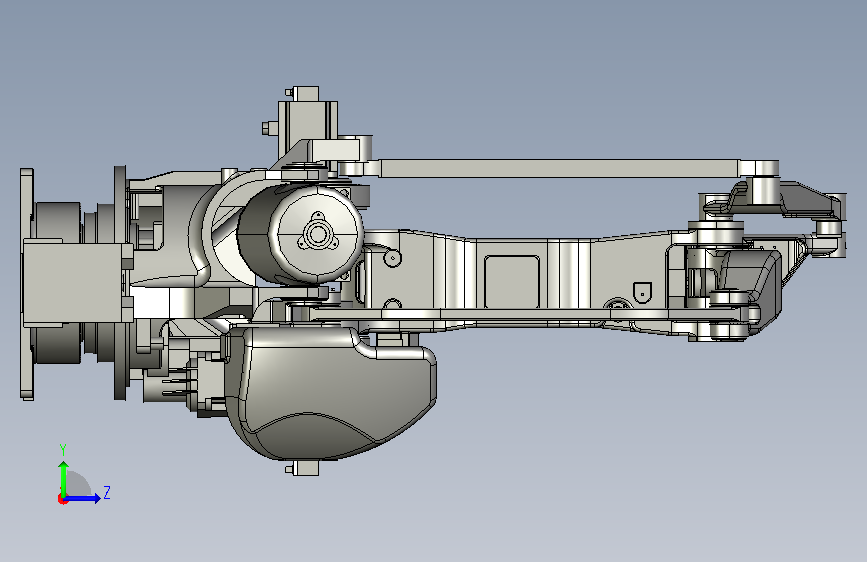This screenshot has width=867, height=562.
Task: Click the 'Y' axis label
Action: click(63, 450)
